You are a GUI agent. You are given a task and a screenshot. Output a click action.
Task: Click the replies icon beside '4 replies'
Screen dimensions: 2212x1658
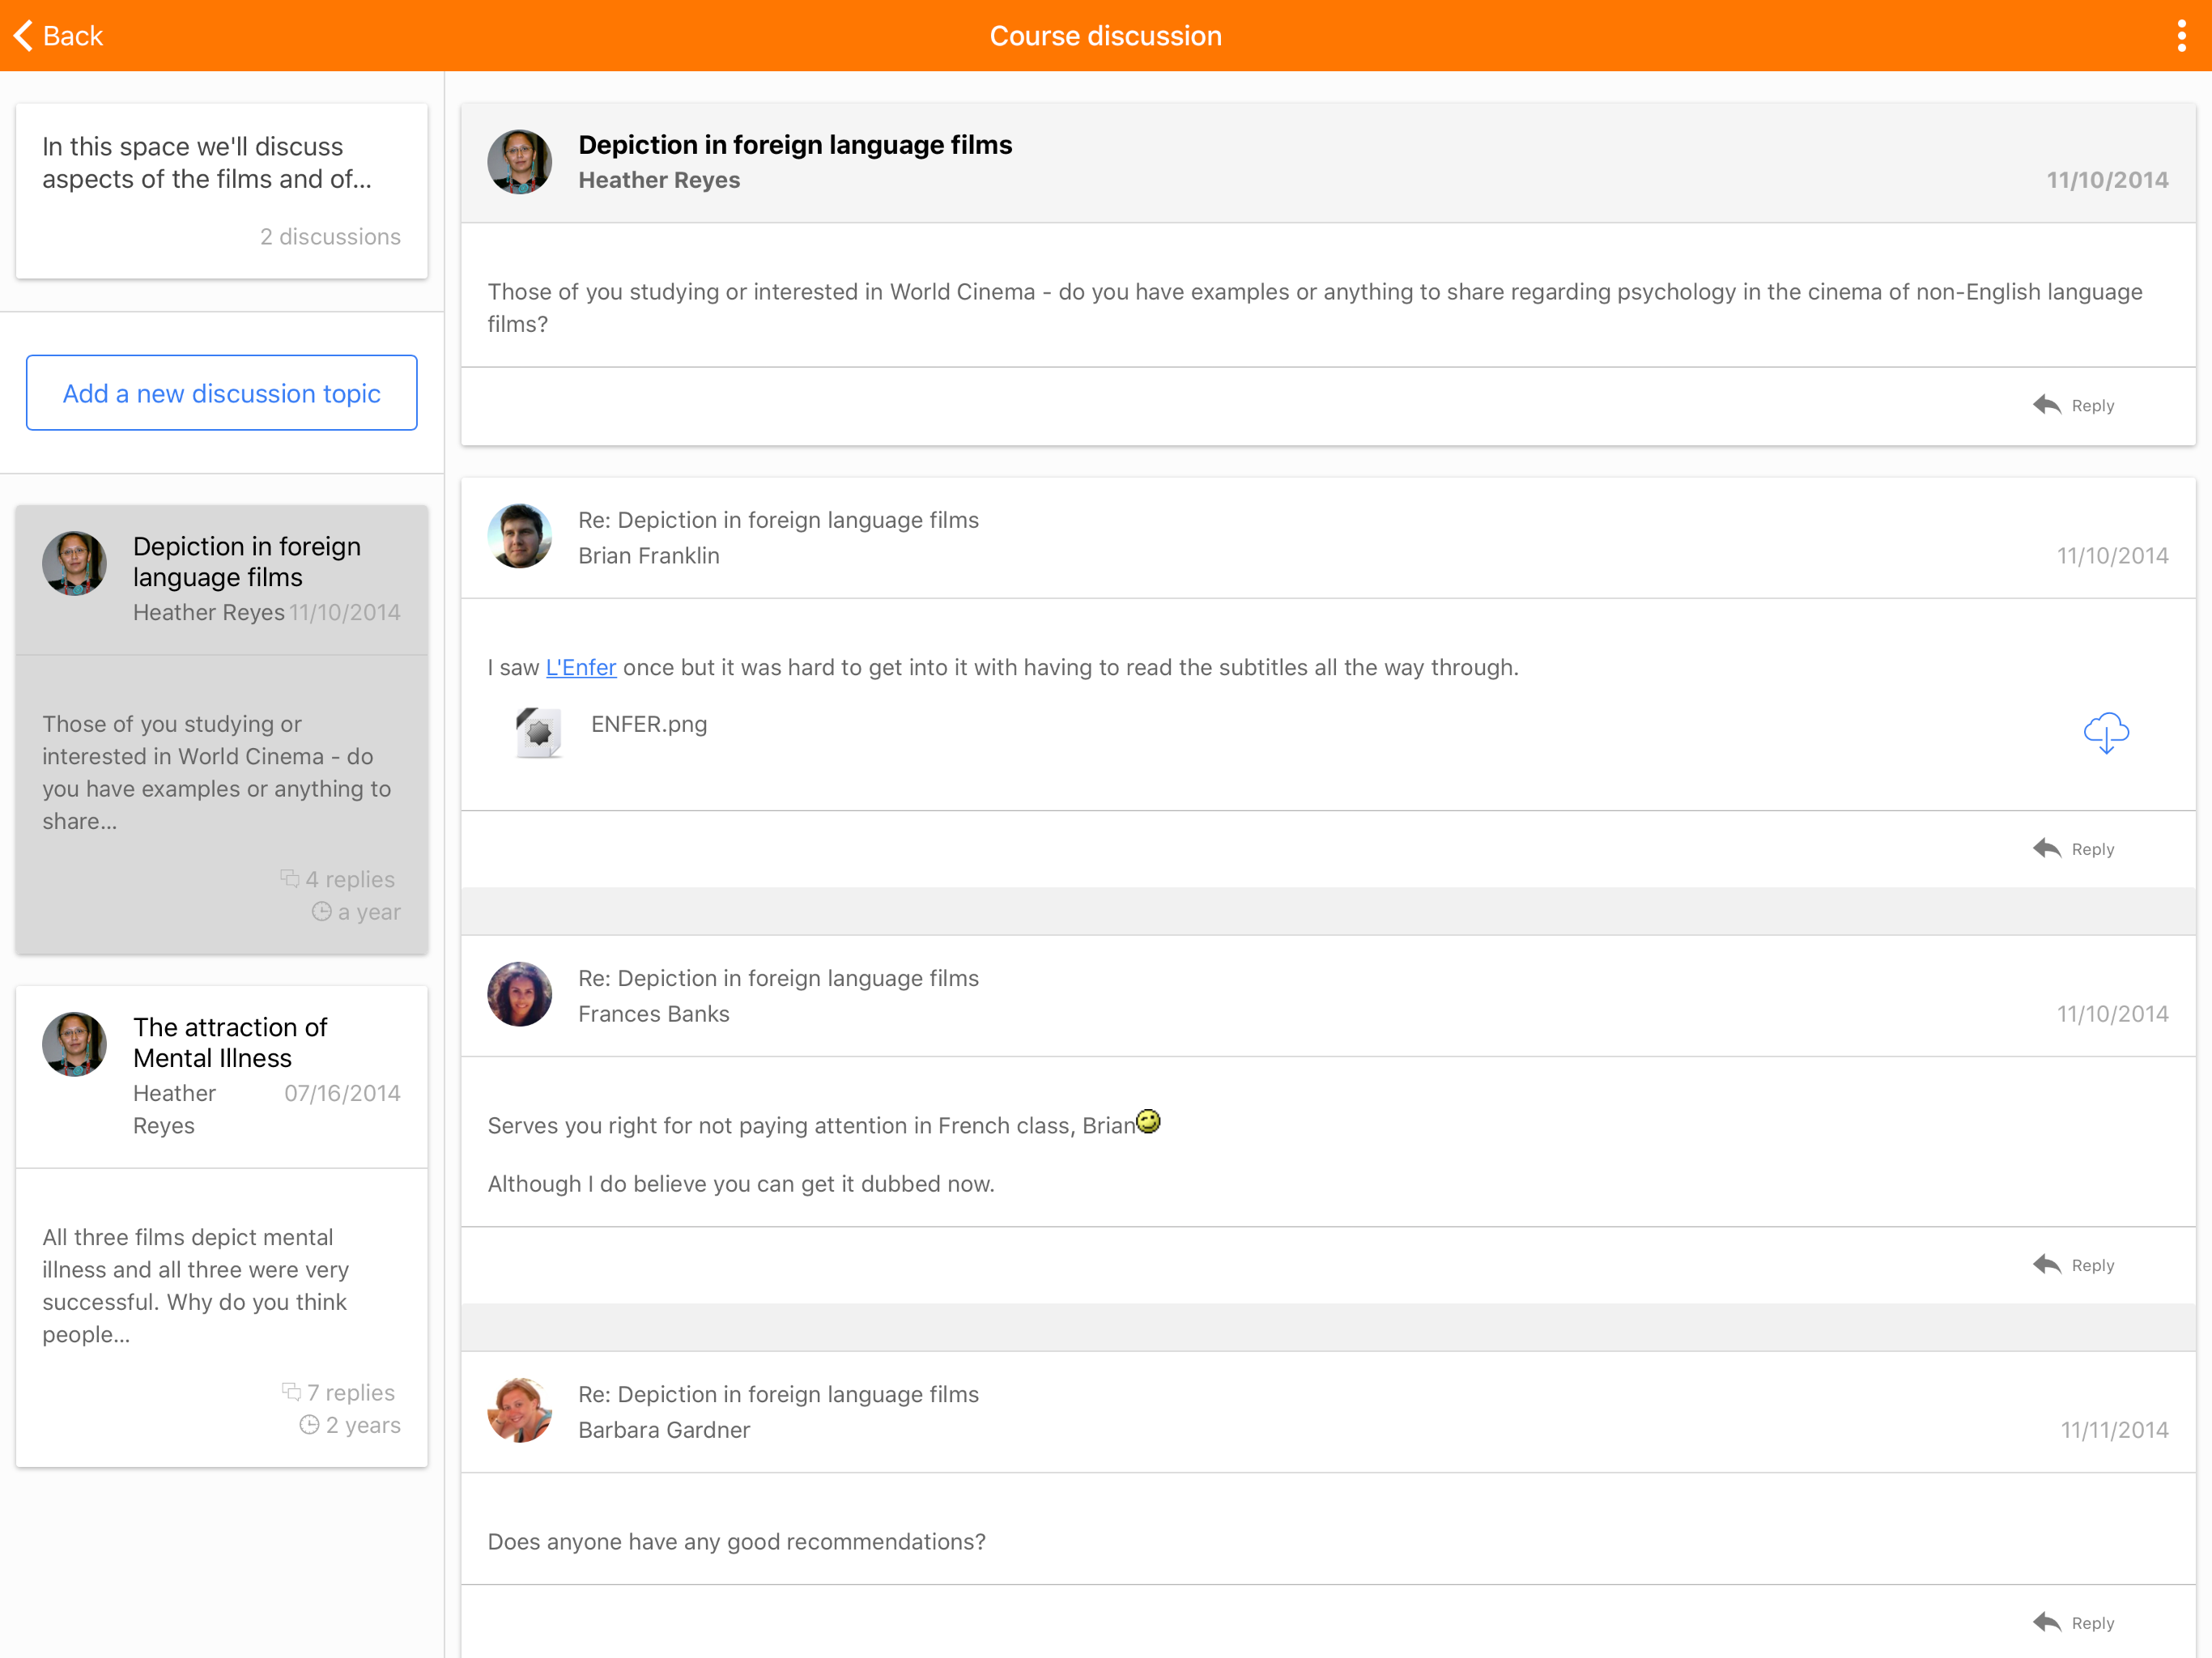pyautogui.click(x=290, y=879)
